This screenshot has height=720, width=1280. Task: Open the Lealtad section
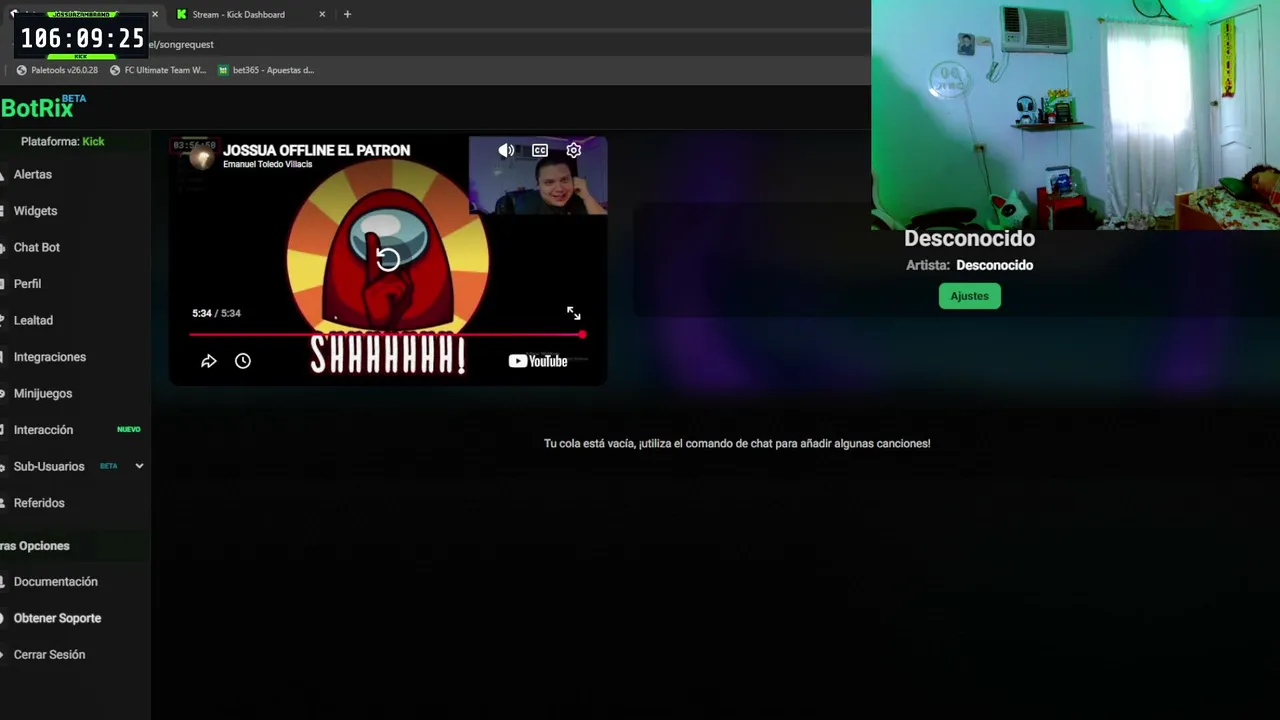tap(33, 320)
